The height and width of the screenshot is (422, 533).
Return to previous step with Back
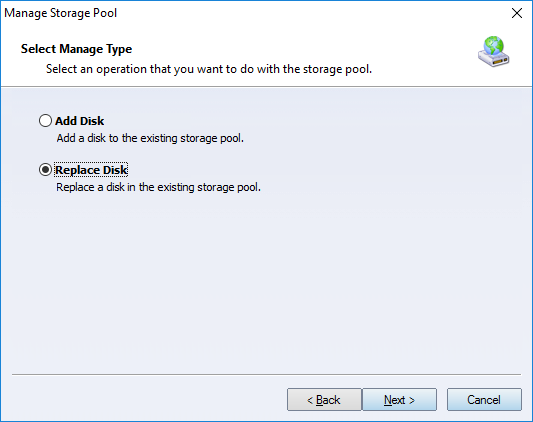point(324,400)
